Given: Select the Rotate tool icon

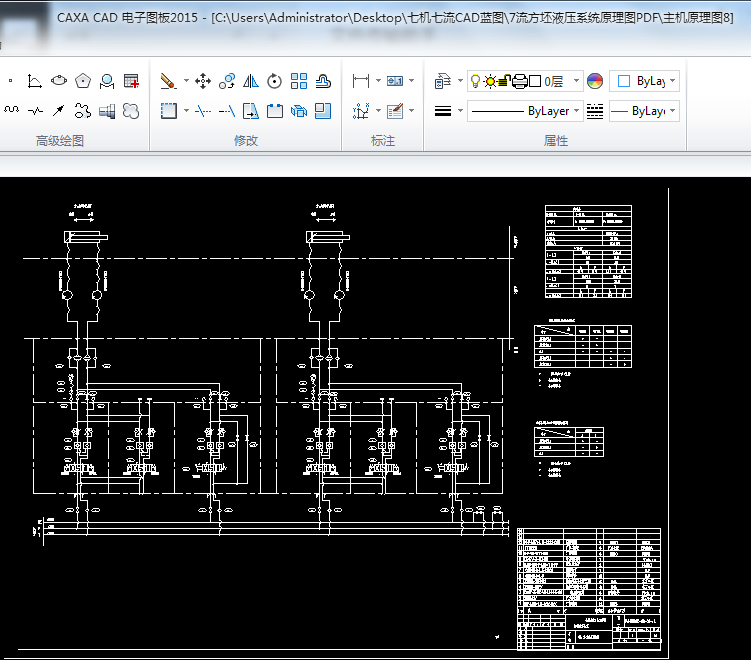Looking at the screenshot, I should click(x=274, y=81).
